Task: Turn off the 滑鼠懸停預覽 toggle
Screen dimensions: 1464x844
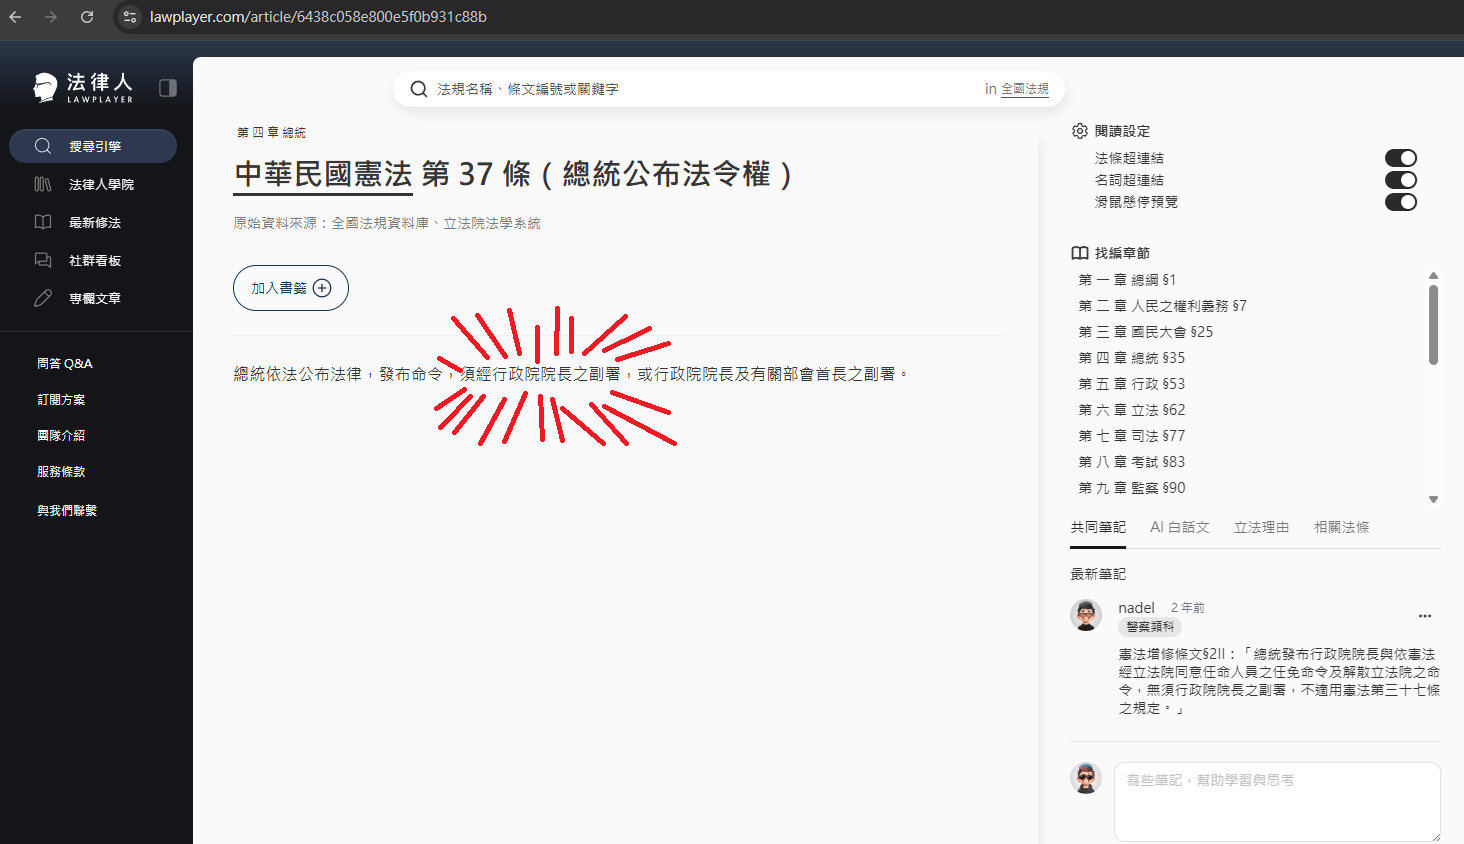Action: tap(1400, 202)
